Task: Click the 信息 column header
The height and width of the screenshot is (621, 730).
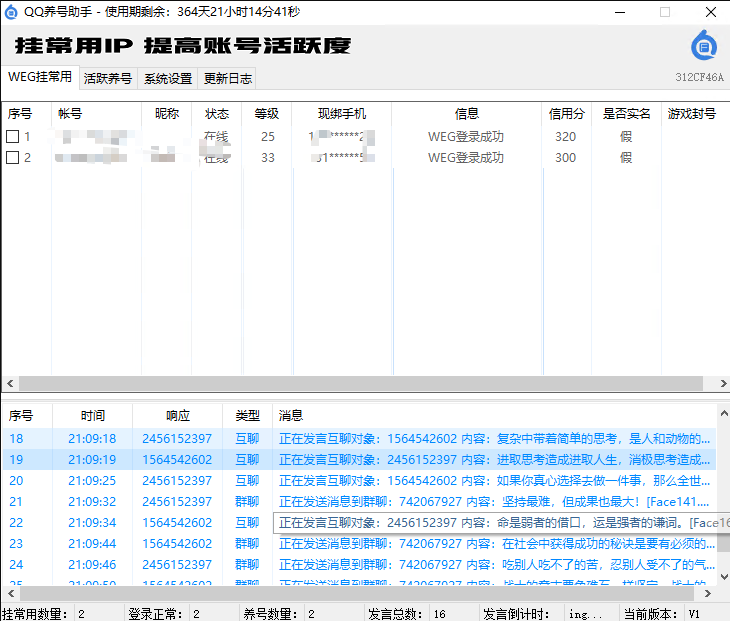Action: coord(467,114)
